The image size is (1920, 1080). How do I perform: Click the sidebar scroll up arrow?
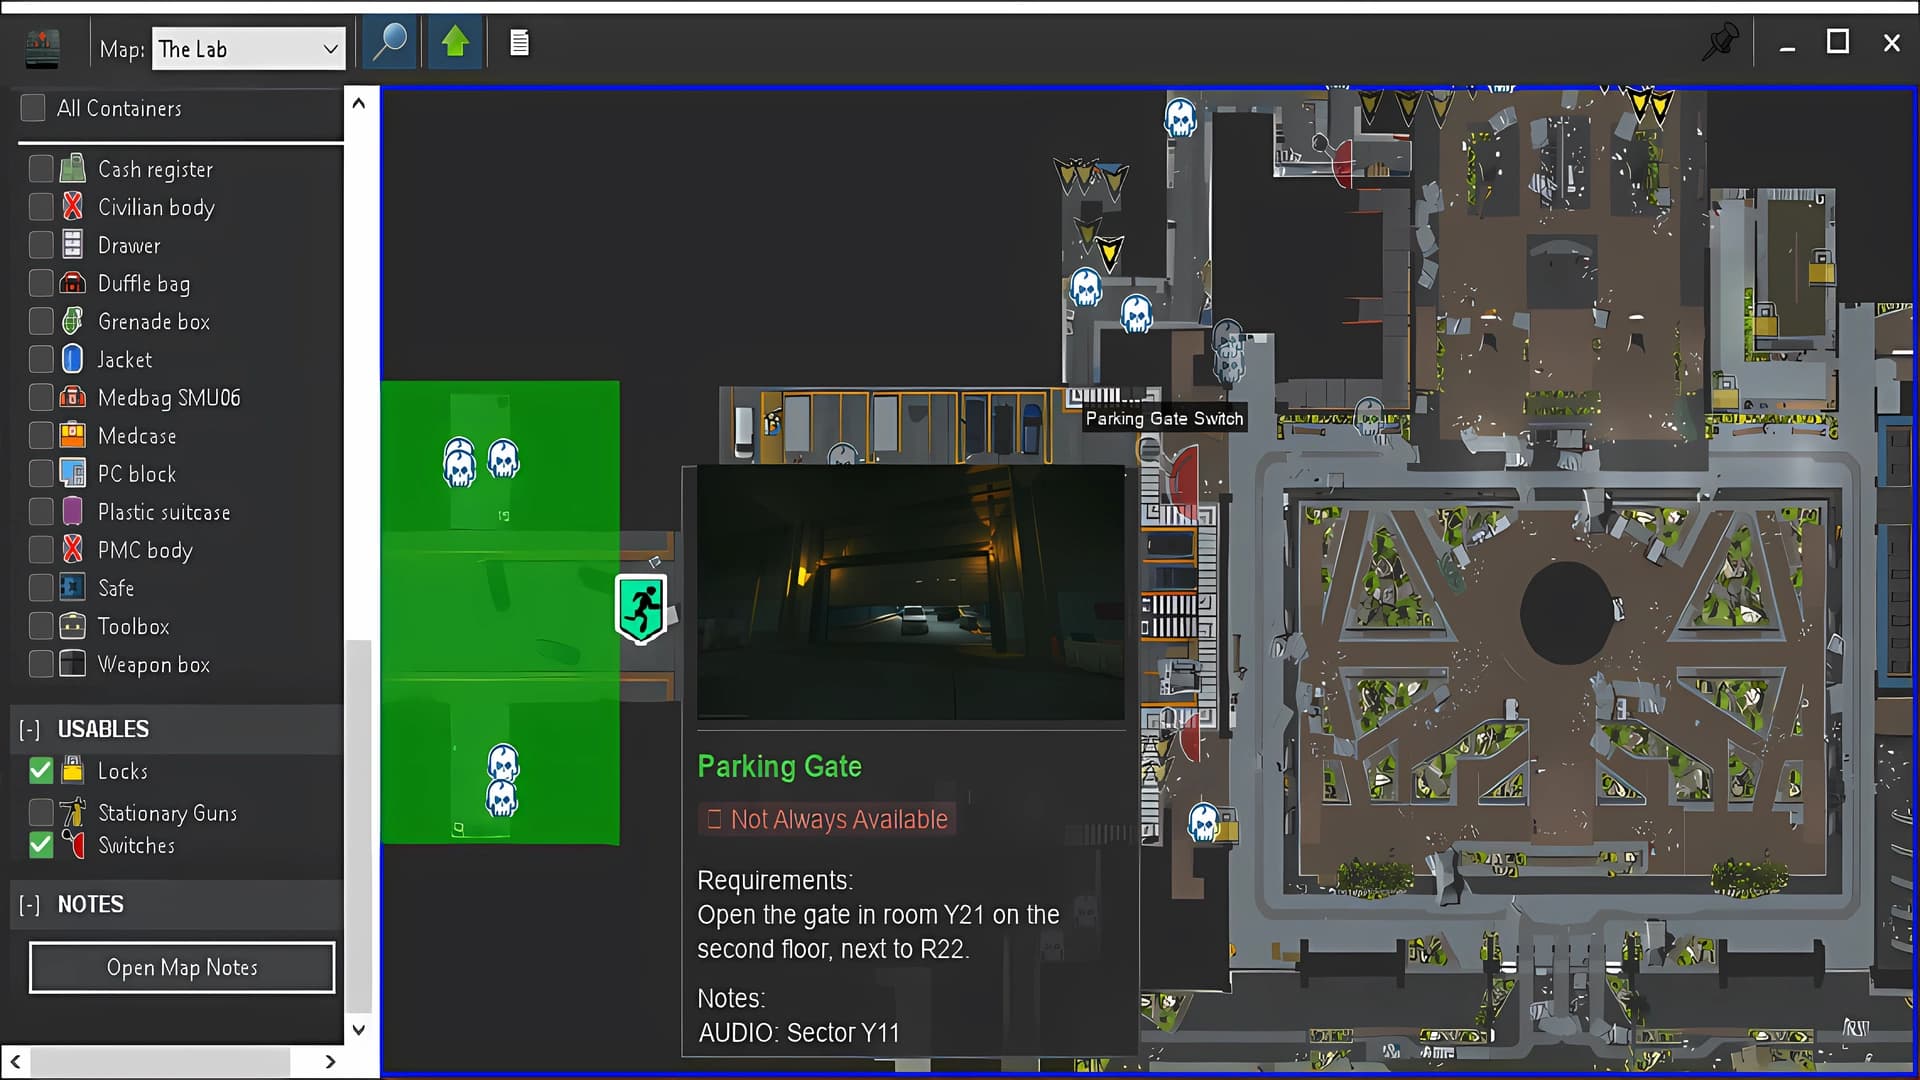tap(358, 103)
